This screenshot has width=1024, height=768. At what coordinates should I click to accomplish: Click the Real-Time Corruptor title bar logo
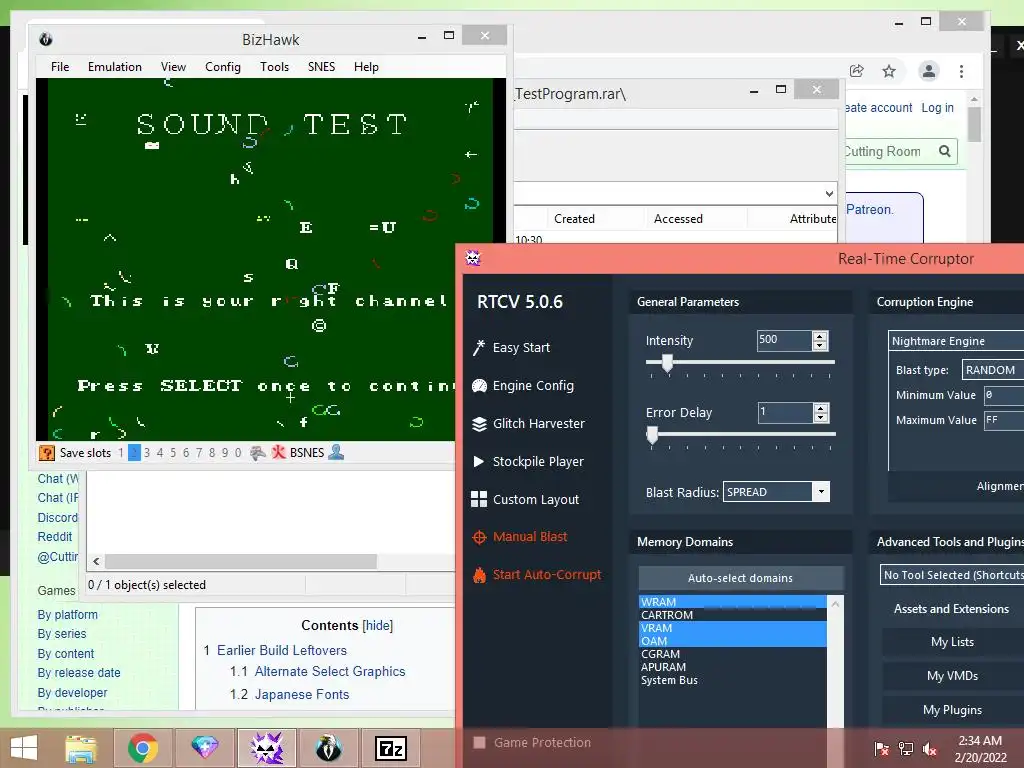pyautogui.click(x=473, y=259)
